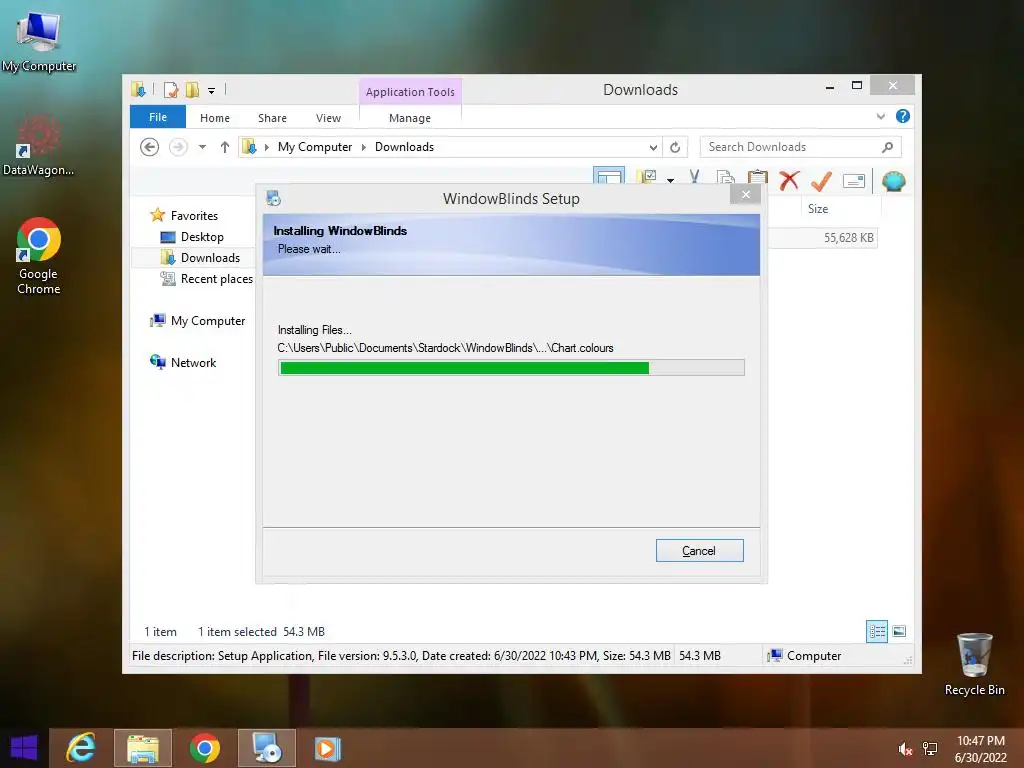Click the new folder icon in title bar

point(192,89)
